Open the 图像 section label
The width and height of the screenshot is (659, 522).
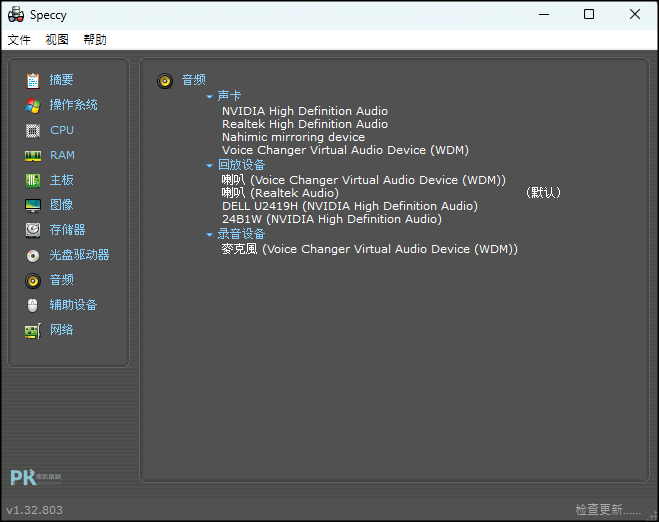(x=61, y=205)
